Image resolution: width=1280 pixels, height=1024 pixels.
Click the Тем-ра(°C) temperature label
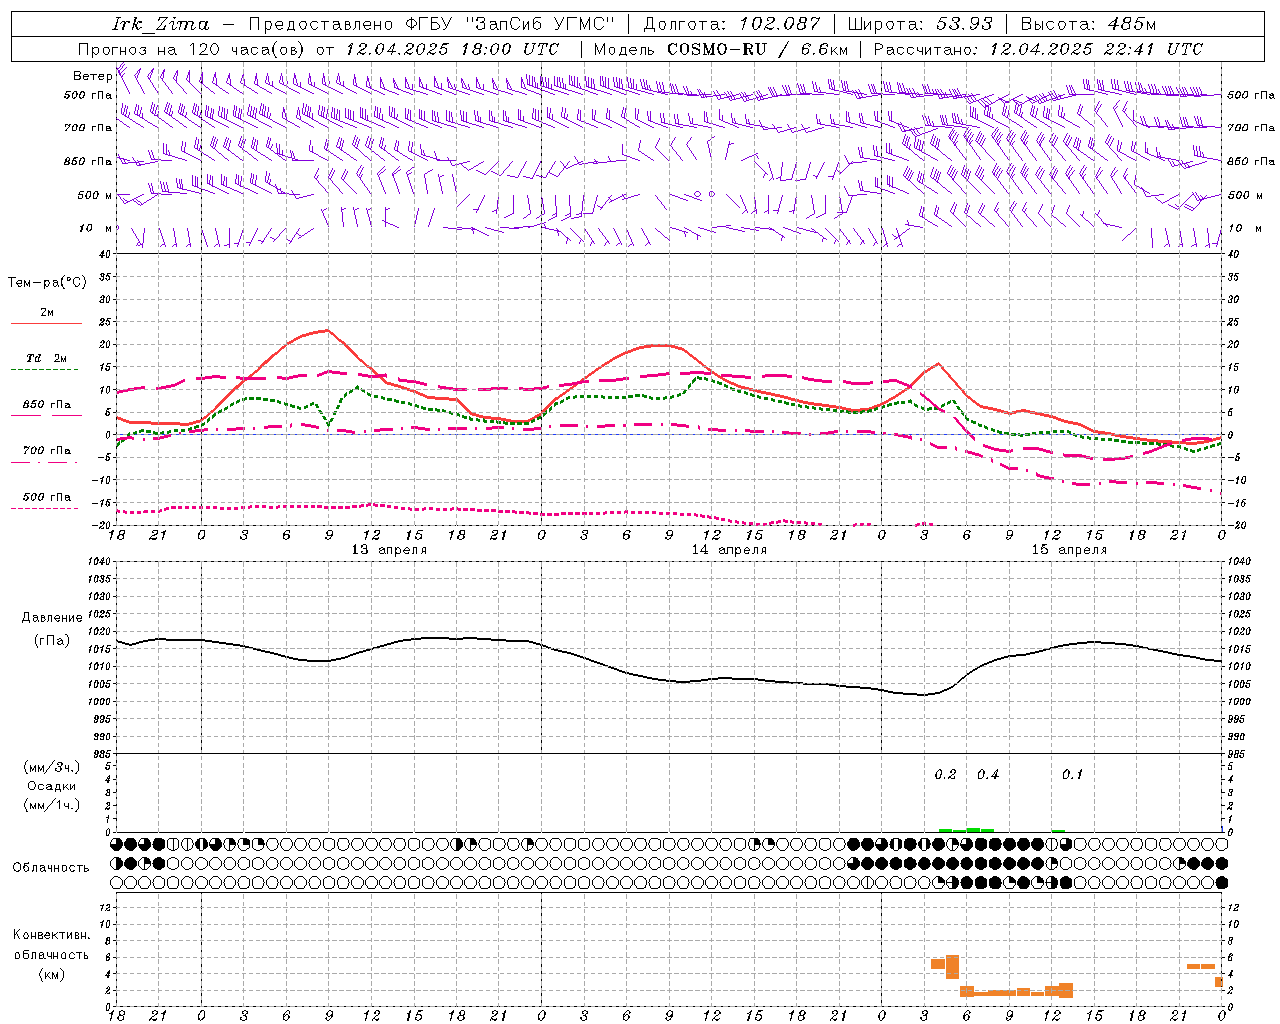[47, 283]
